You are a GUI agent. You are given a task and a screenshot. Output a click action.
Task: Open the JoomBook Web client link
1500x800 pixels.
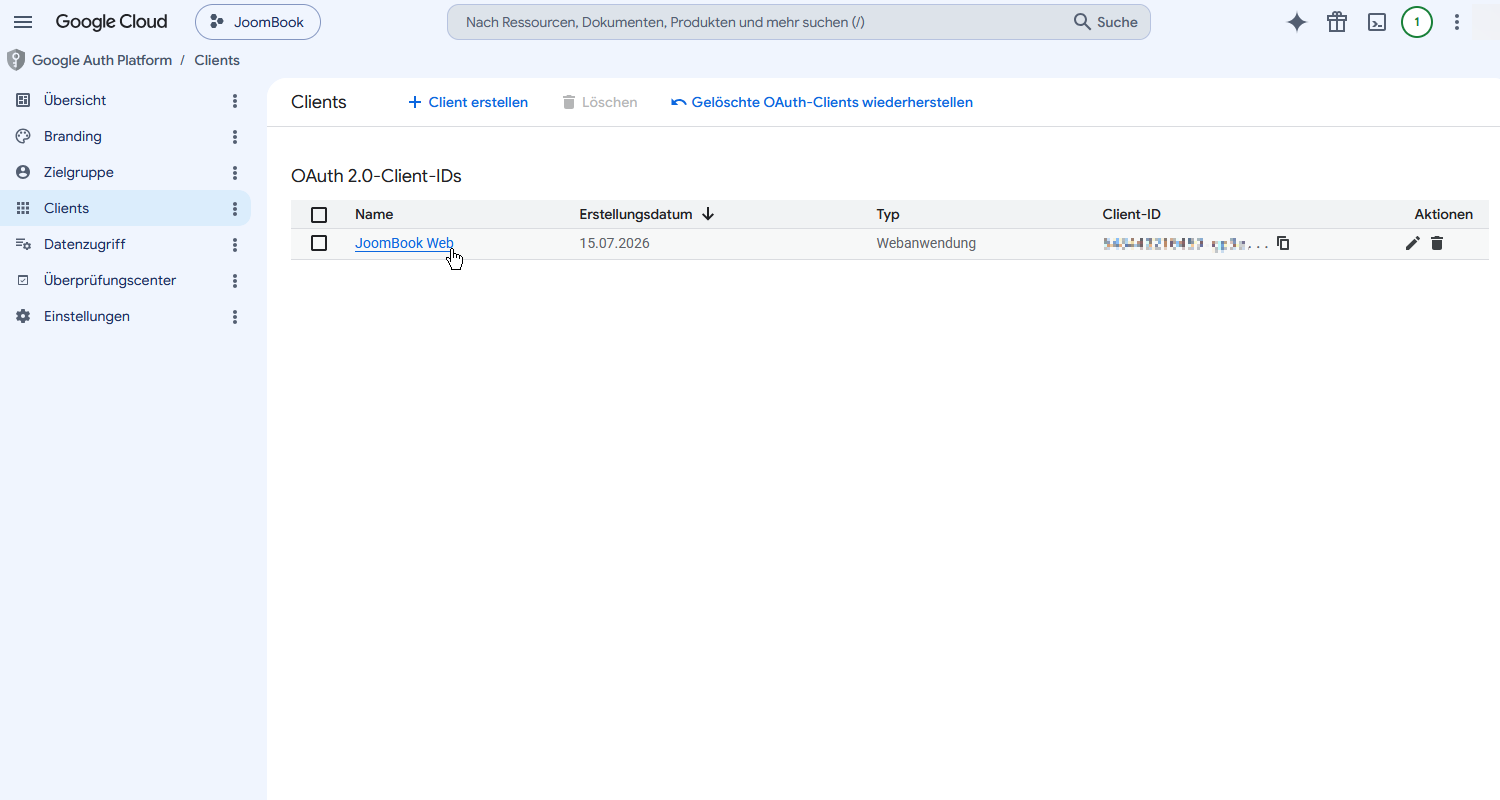pos(404,243)
